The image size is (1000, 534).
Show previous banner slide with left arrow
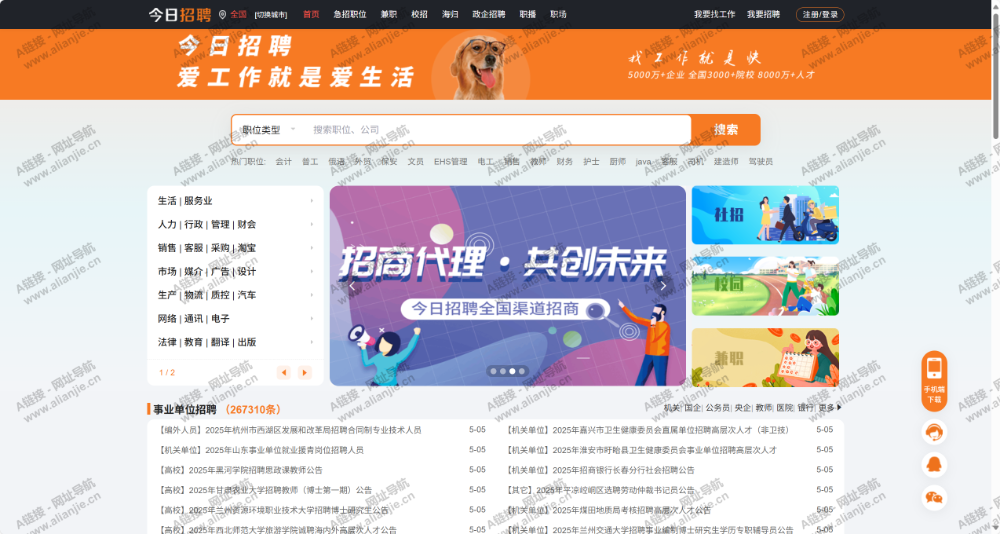pos(352,286)
